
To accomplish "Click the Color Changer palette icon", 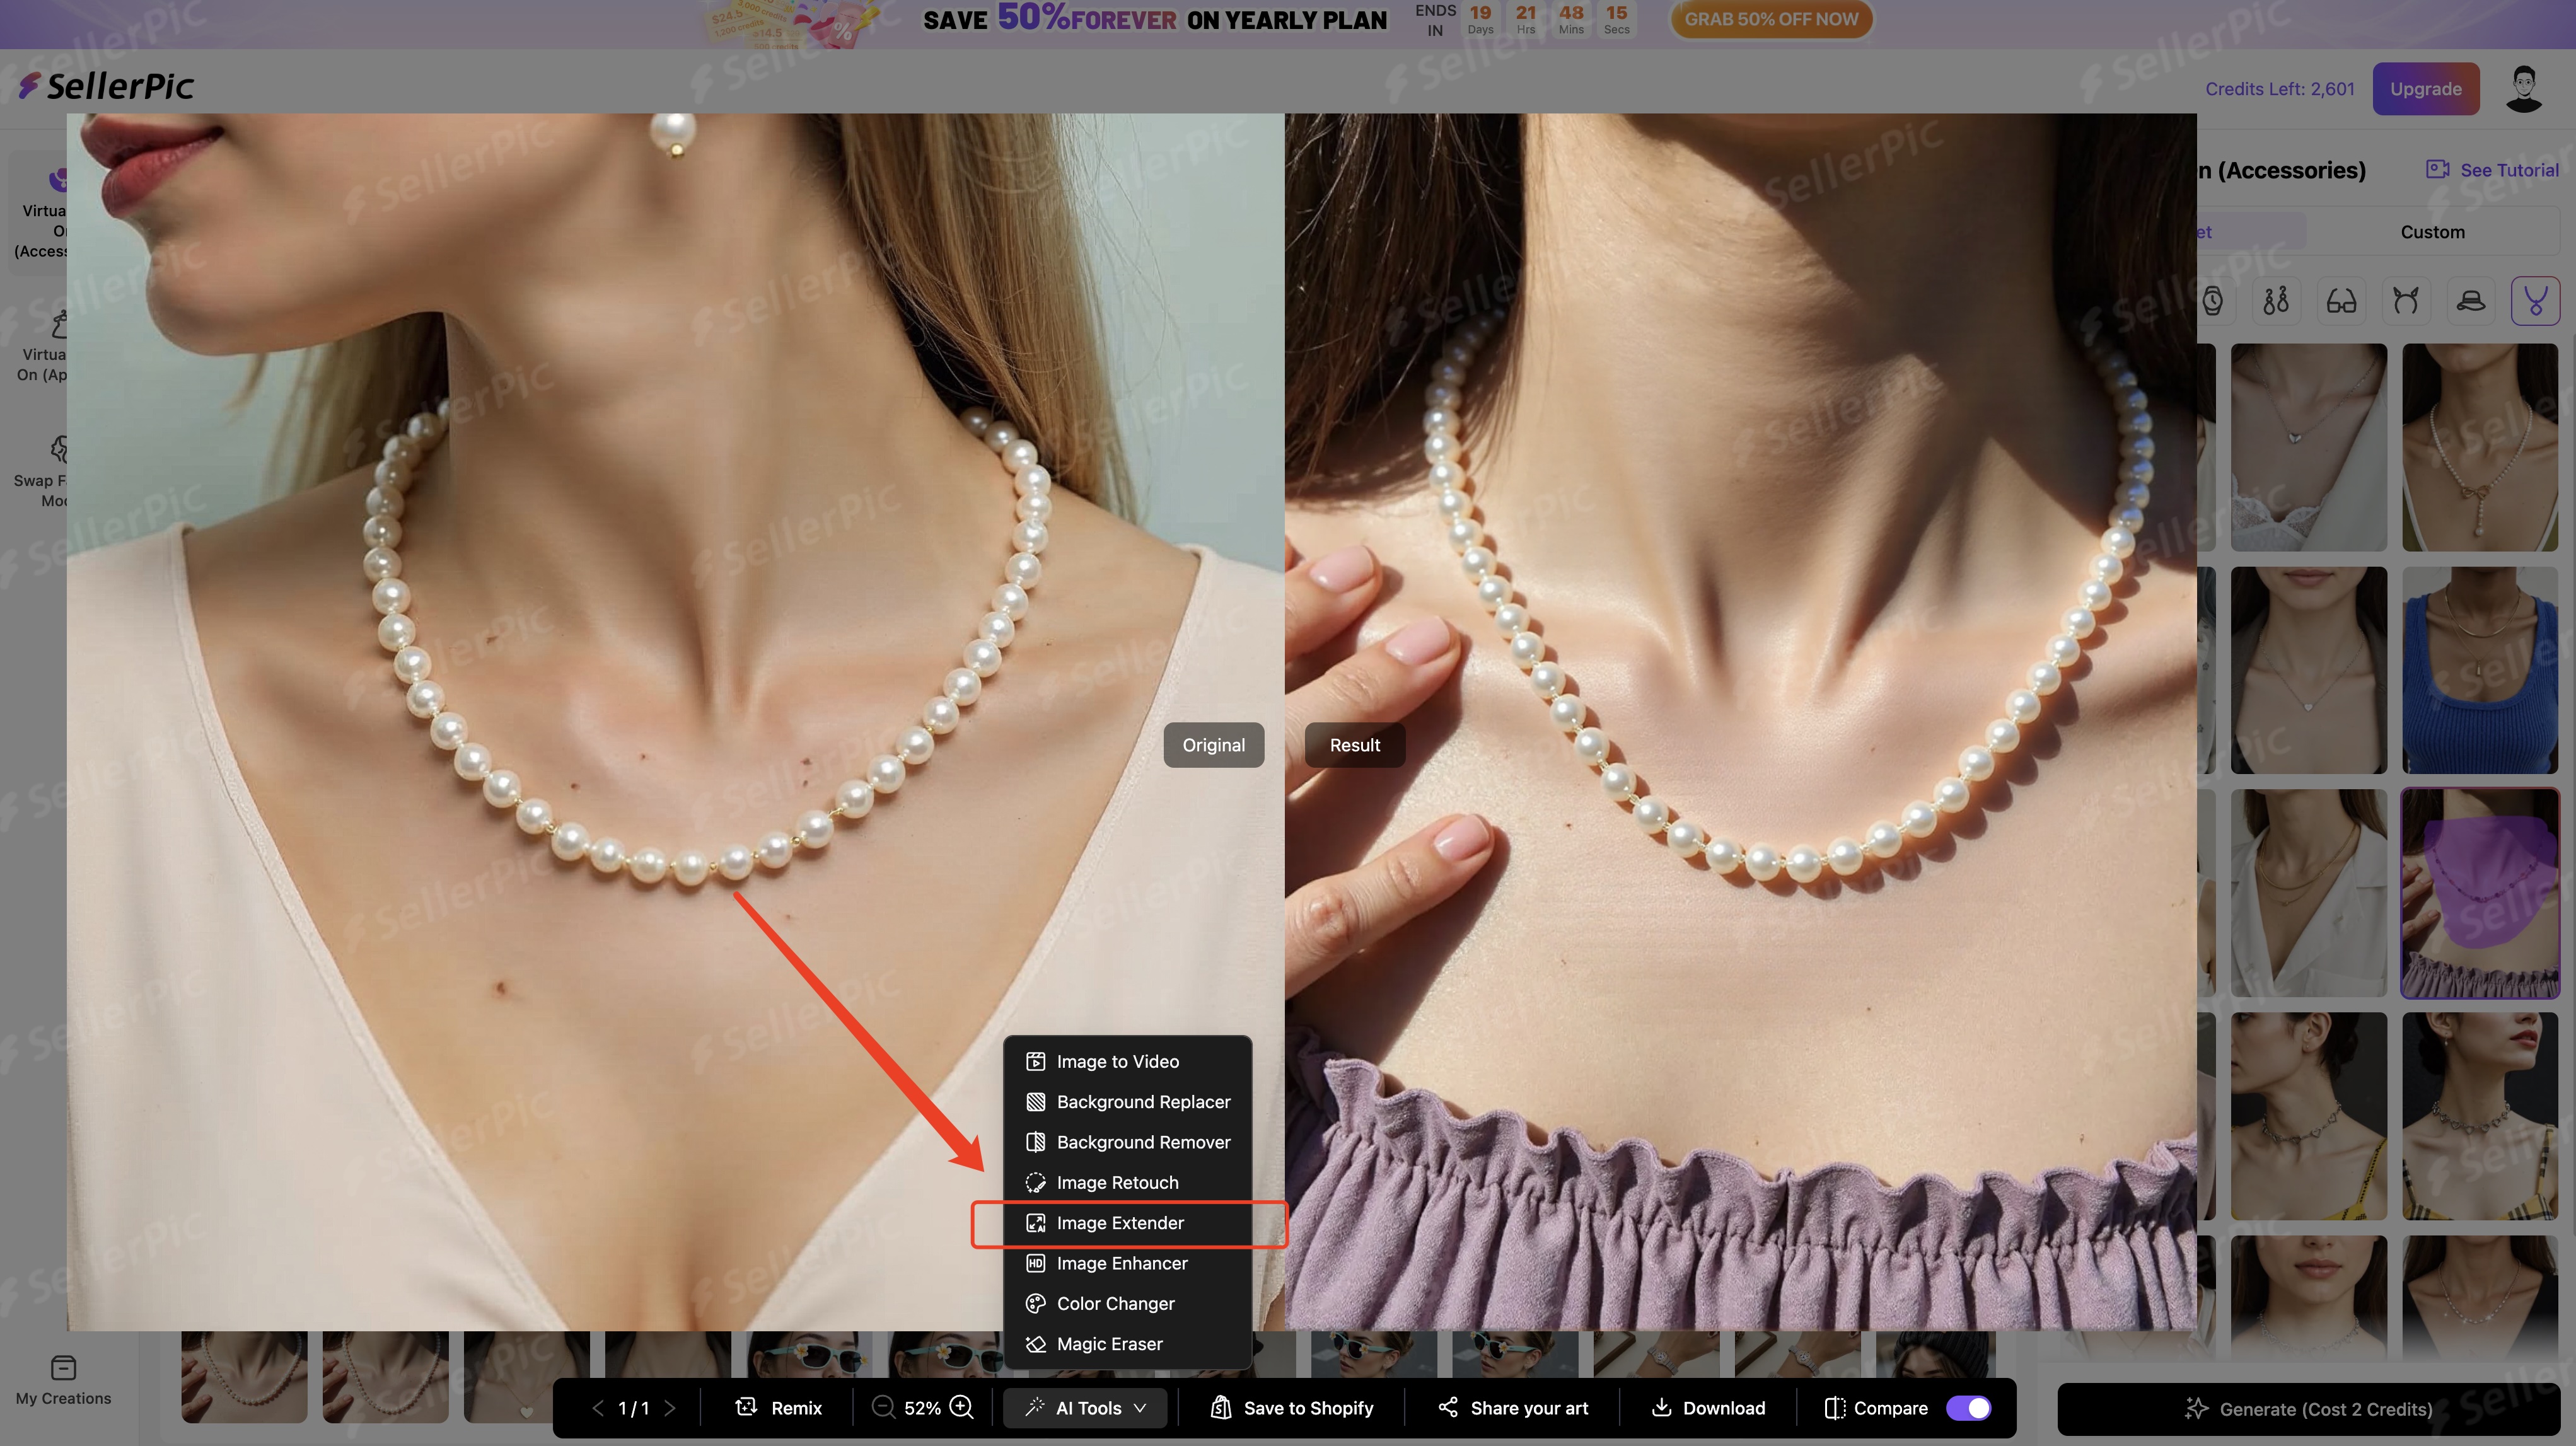I will point(1035,1303).
